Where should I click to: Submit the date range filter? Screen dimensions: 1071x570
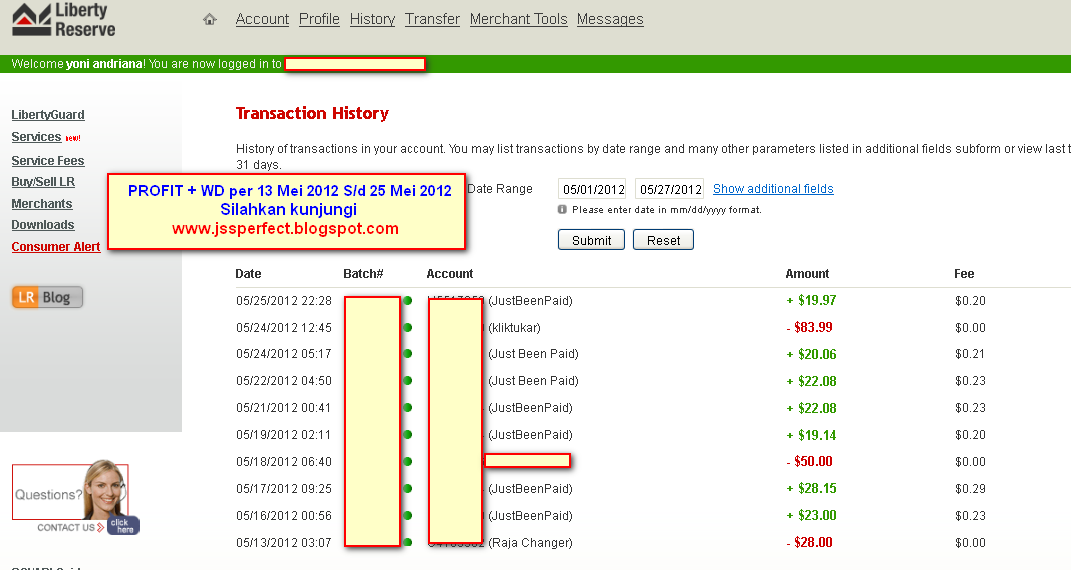(x=592, y=240)
